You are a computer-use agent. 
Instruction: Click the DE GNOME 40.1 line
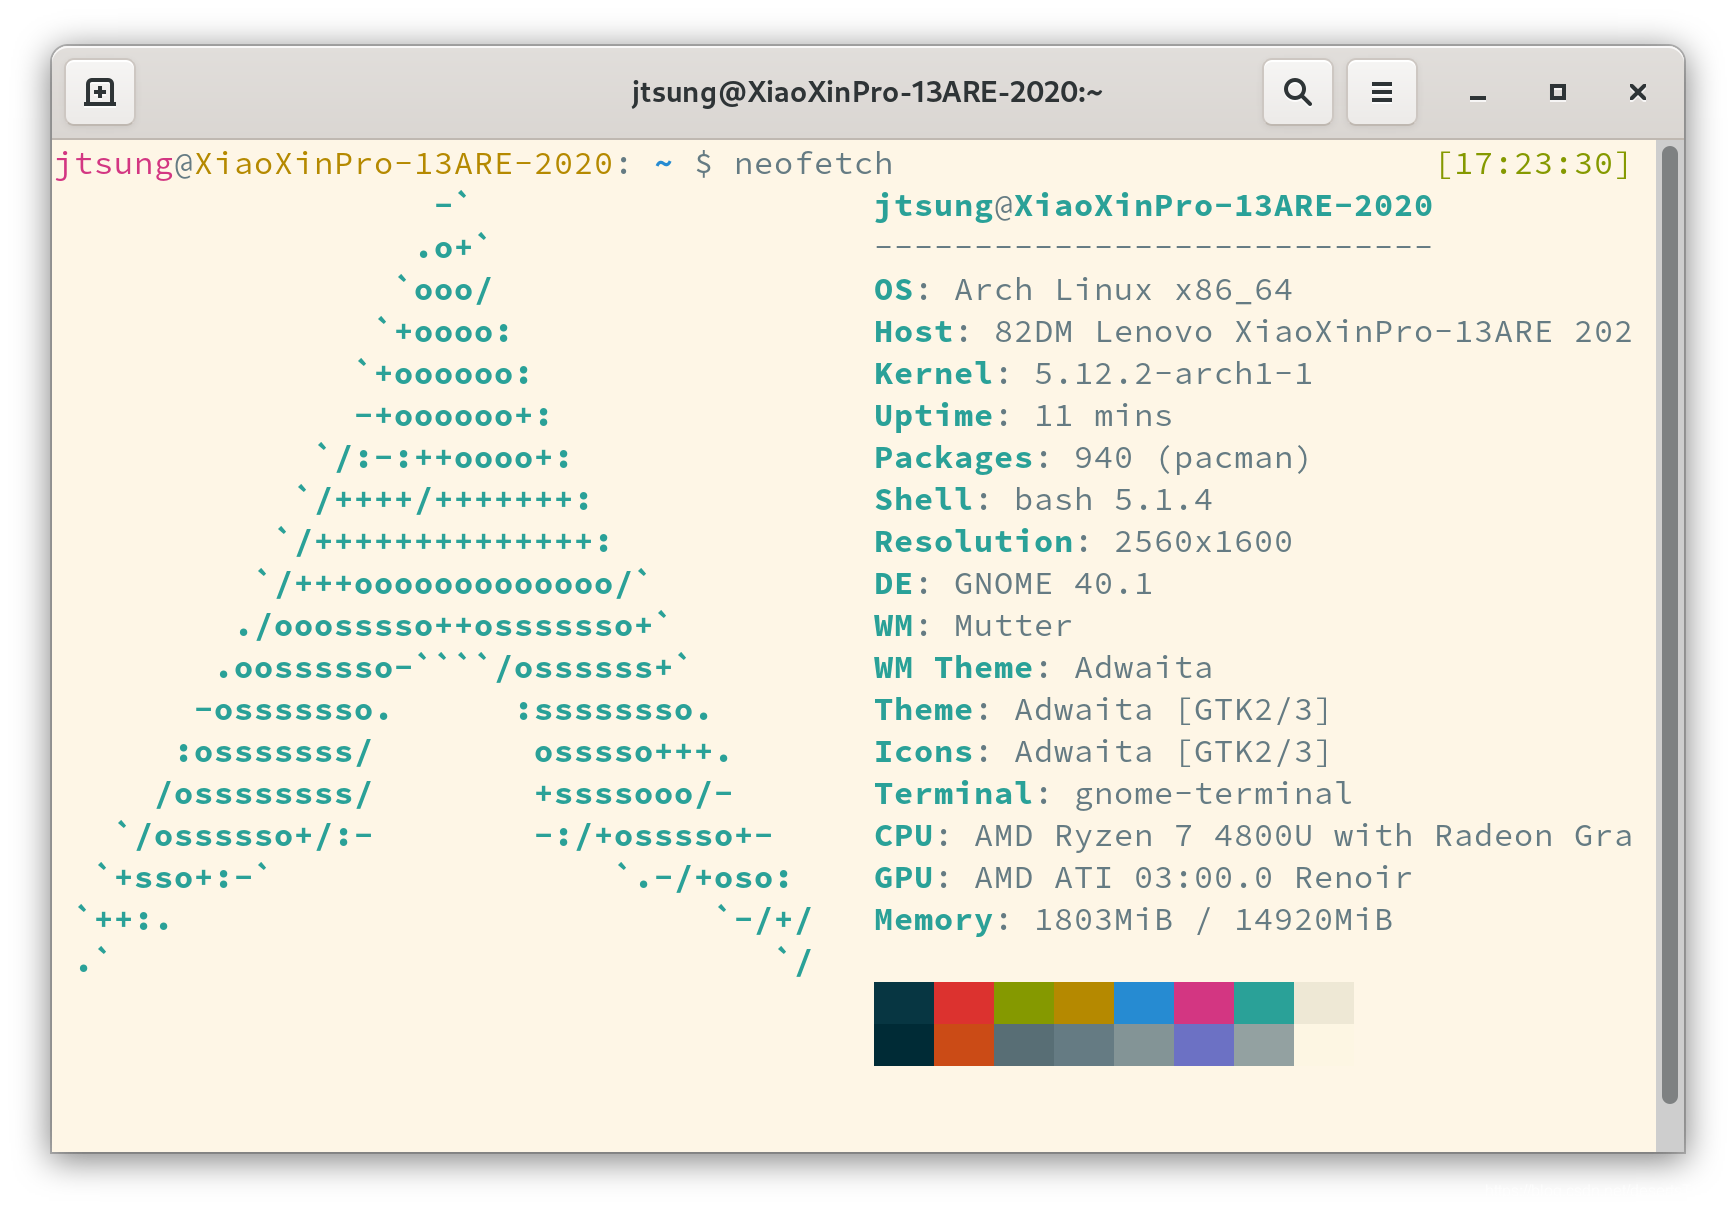pyautogui.click(x=1013, y=584)
